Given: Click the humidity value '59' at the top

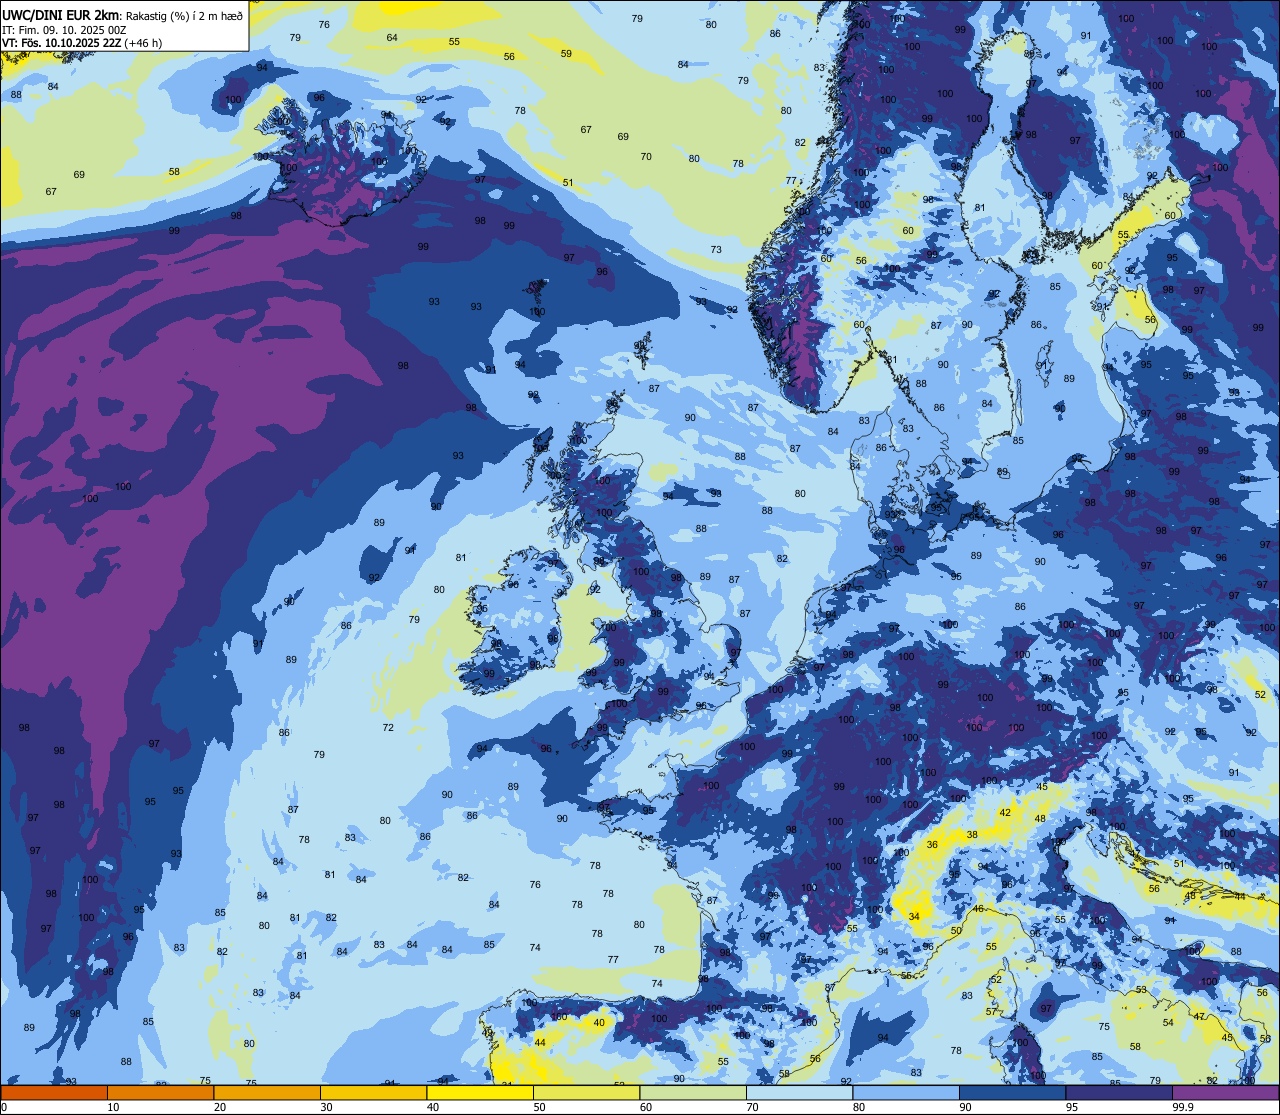Looking at the screenshot, I should pos(566,54).
